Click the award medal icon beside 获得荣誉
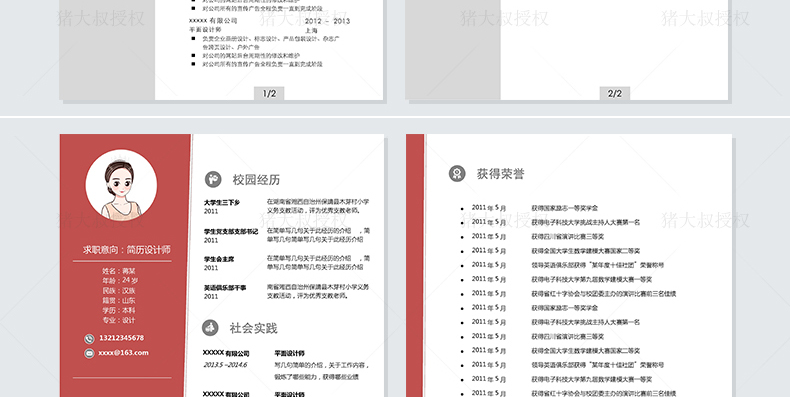 pos(457,174)
